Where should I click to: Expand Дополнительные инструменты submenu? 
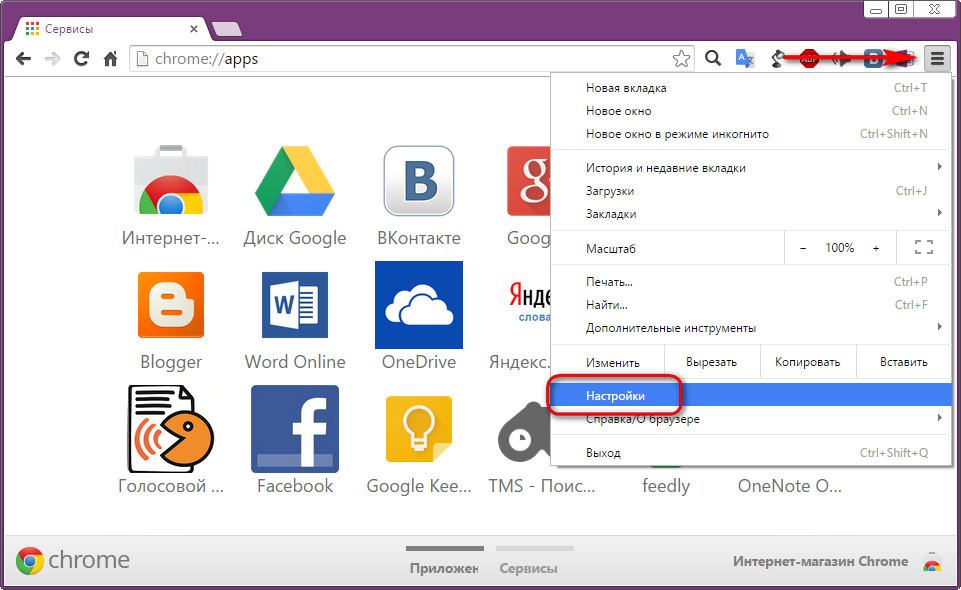tap(751, 328)
